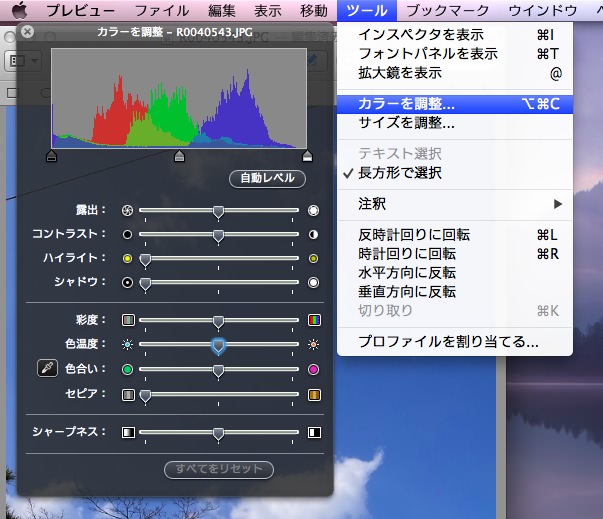Click the dark shadow icon beside シャドウ

[127, 283]
